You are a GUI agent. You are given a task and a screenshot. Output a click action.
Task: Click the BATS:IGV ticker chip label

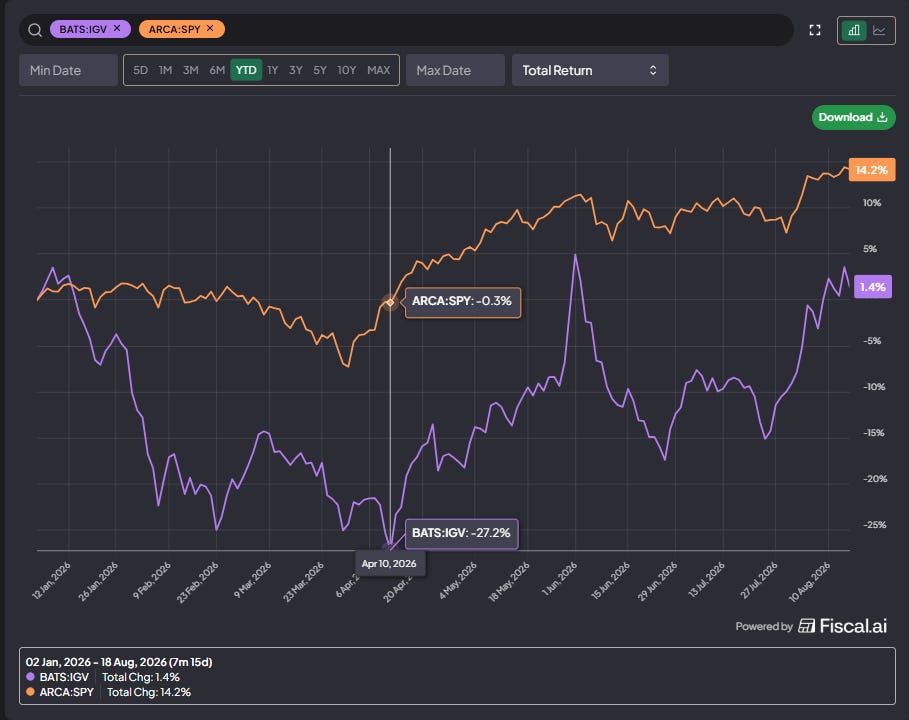[83, 29]
